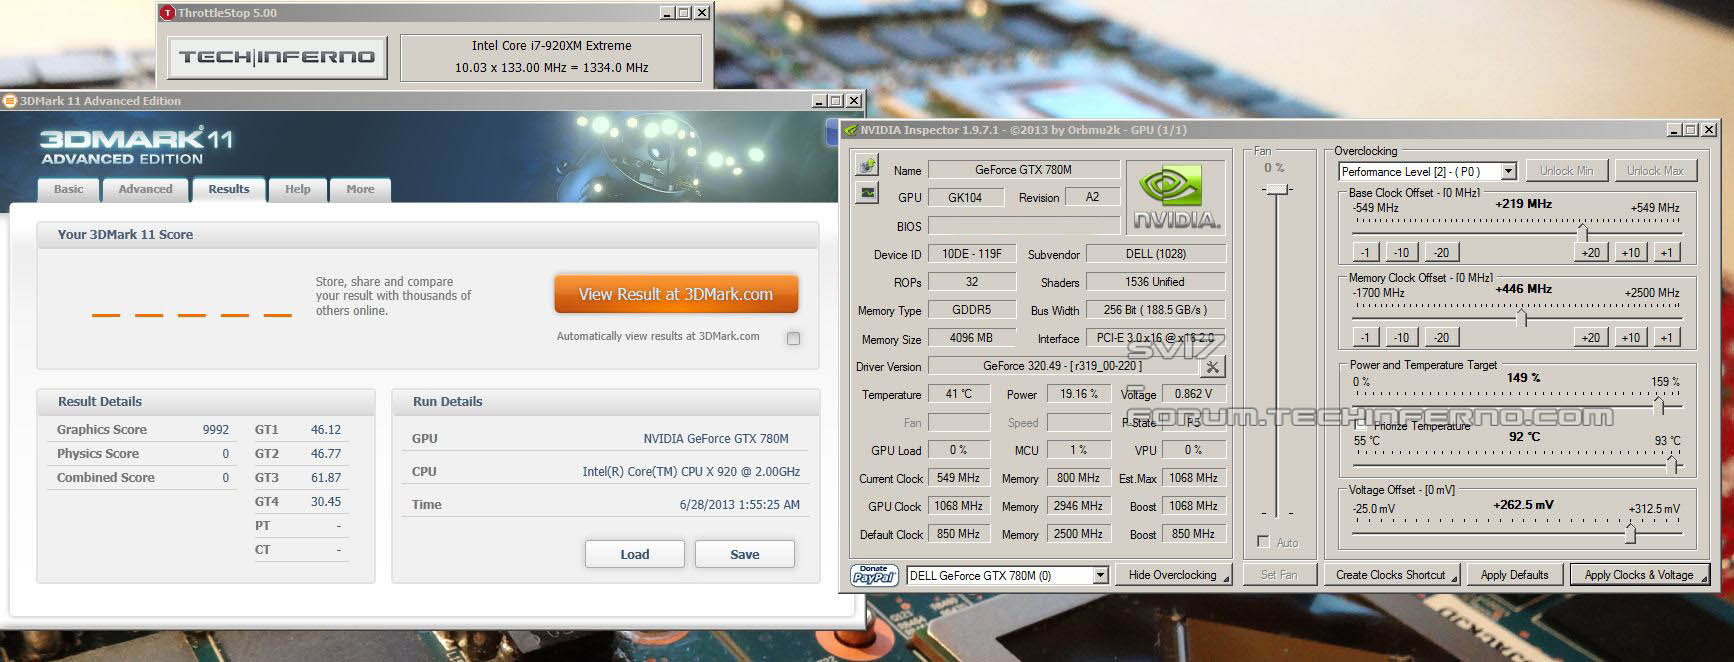Click the Subvendor field DELL (1028)
Image resolution: width=1734 pixels, height=662 pixels.
click(1155, 254)
